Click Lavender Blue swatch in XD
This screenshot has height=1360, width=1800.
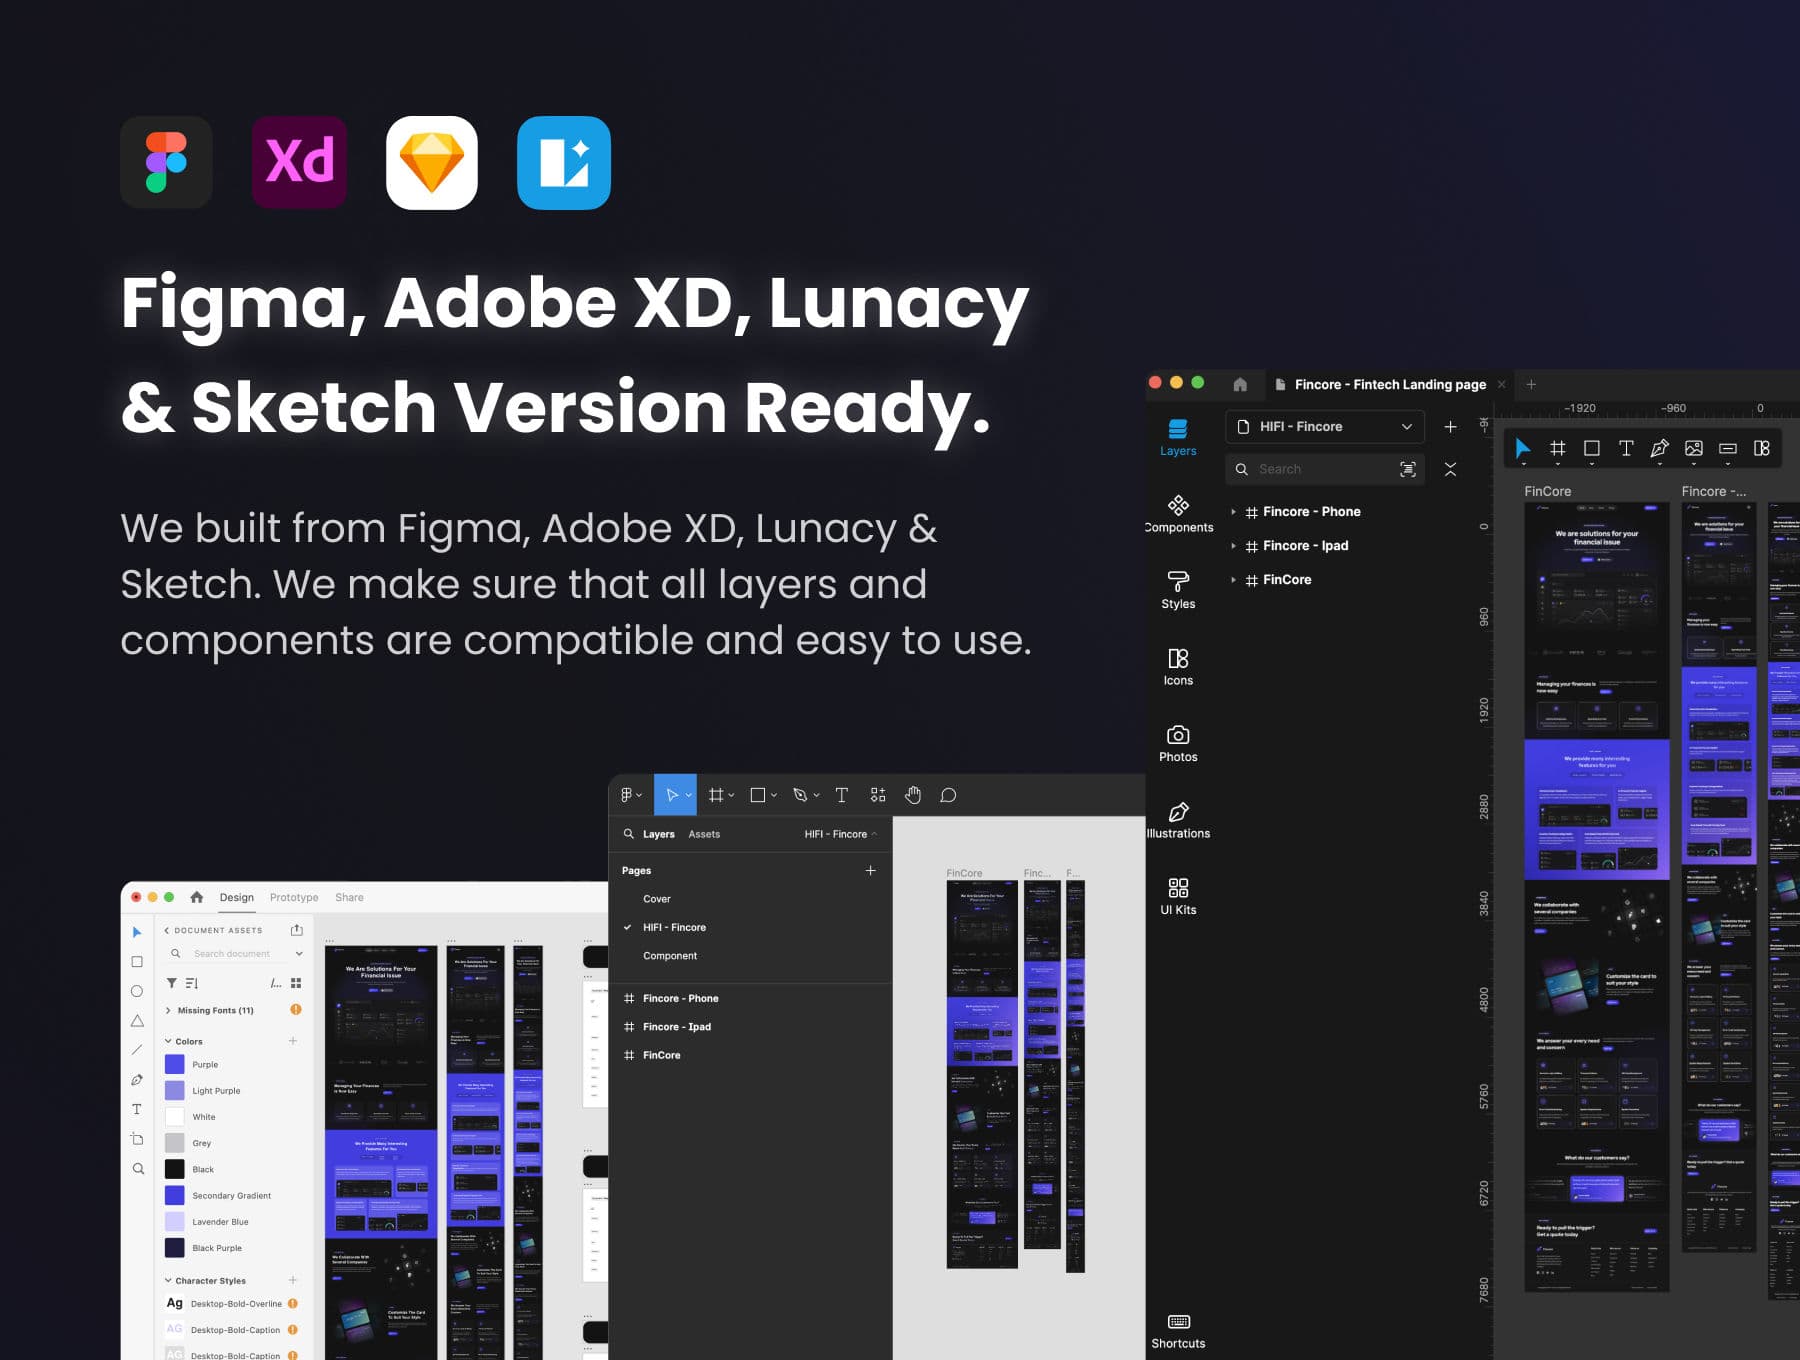tap(175, 1221)
